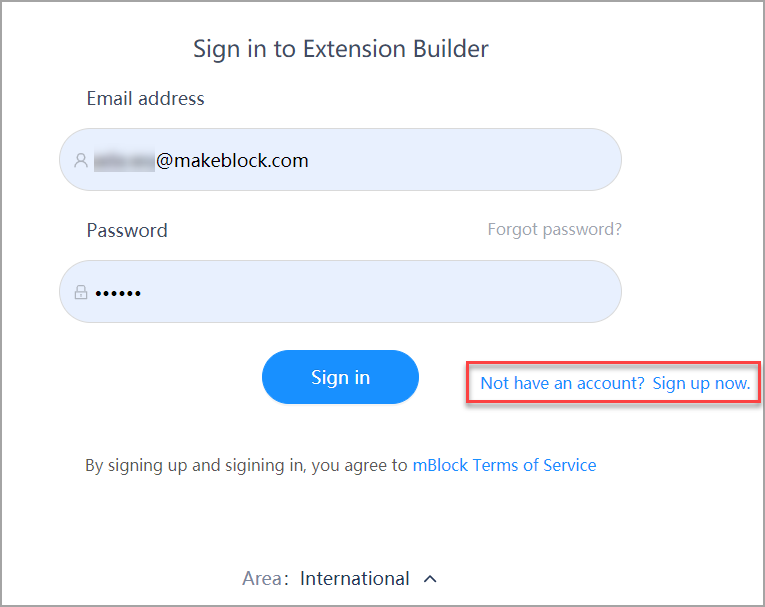Click the Not have an account? text

[x=563, y=384]
